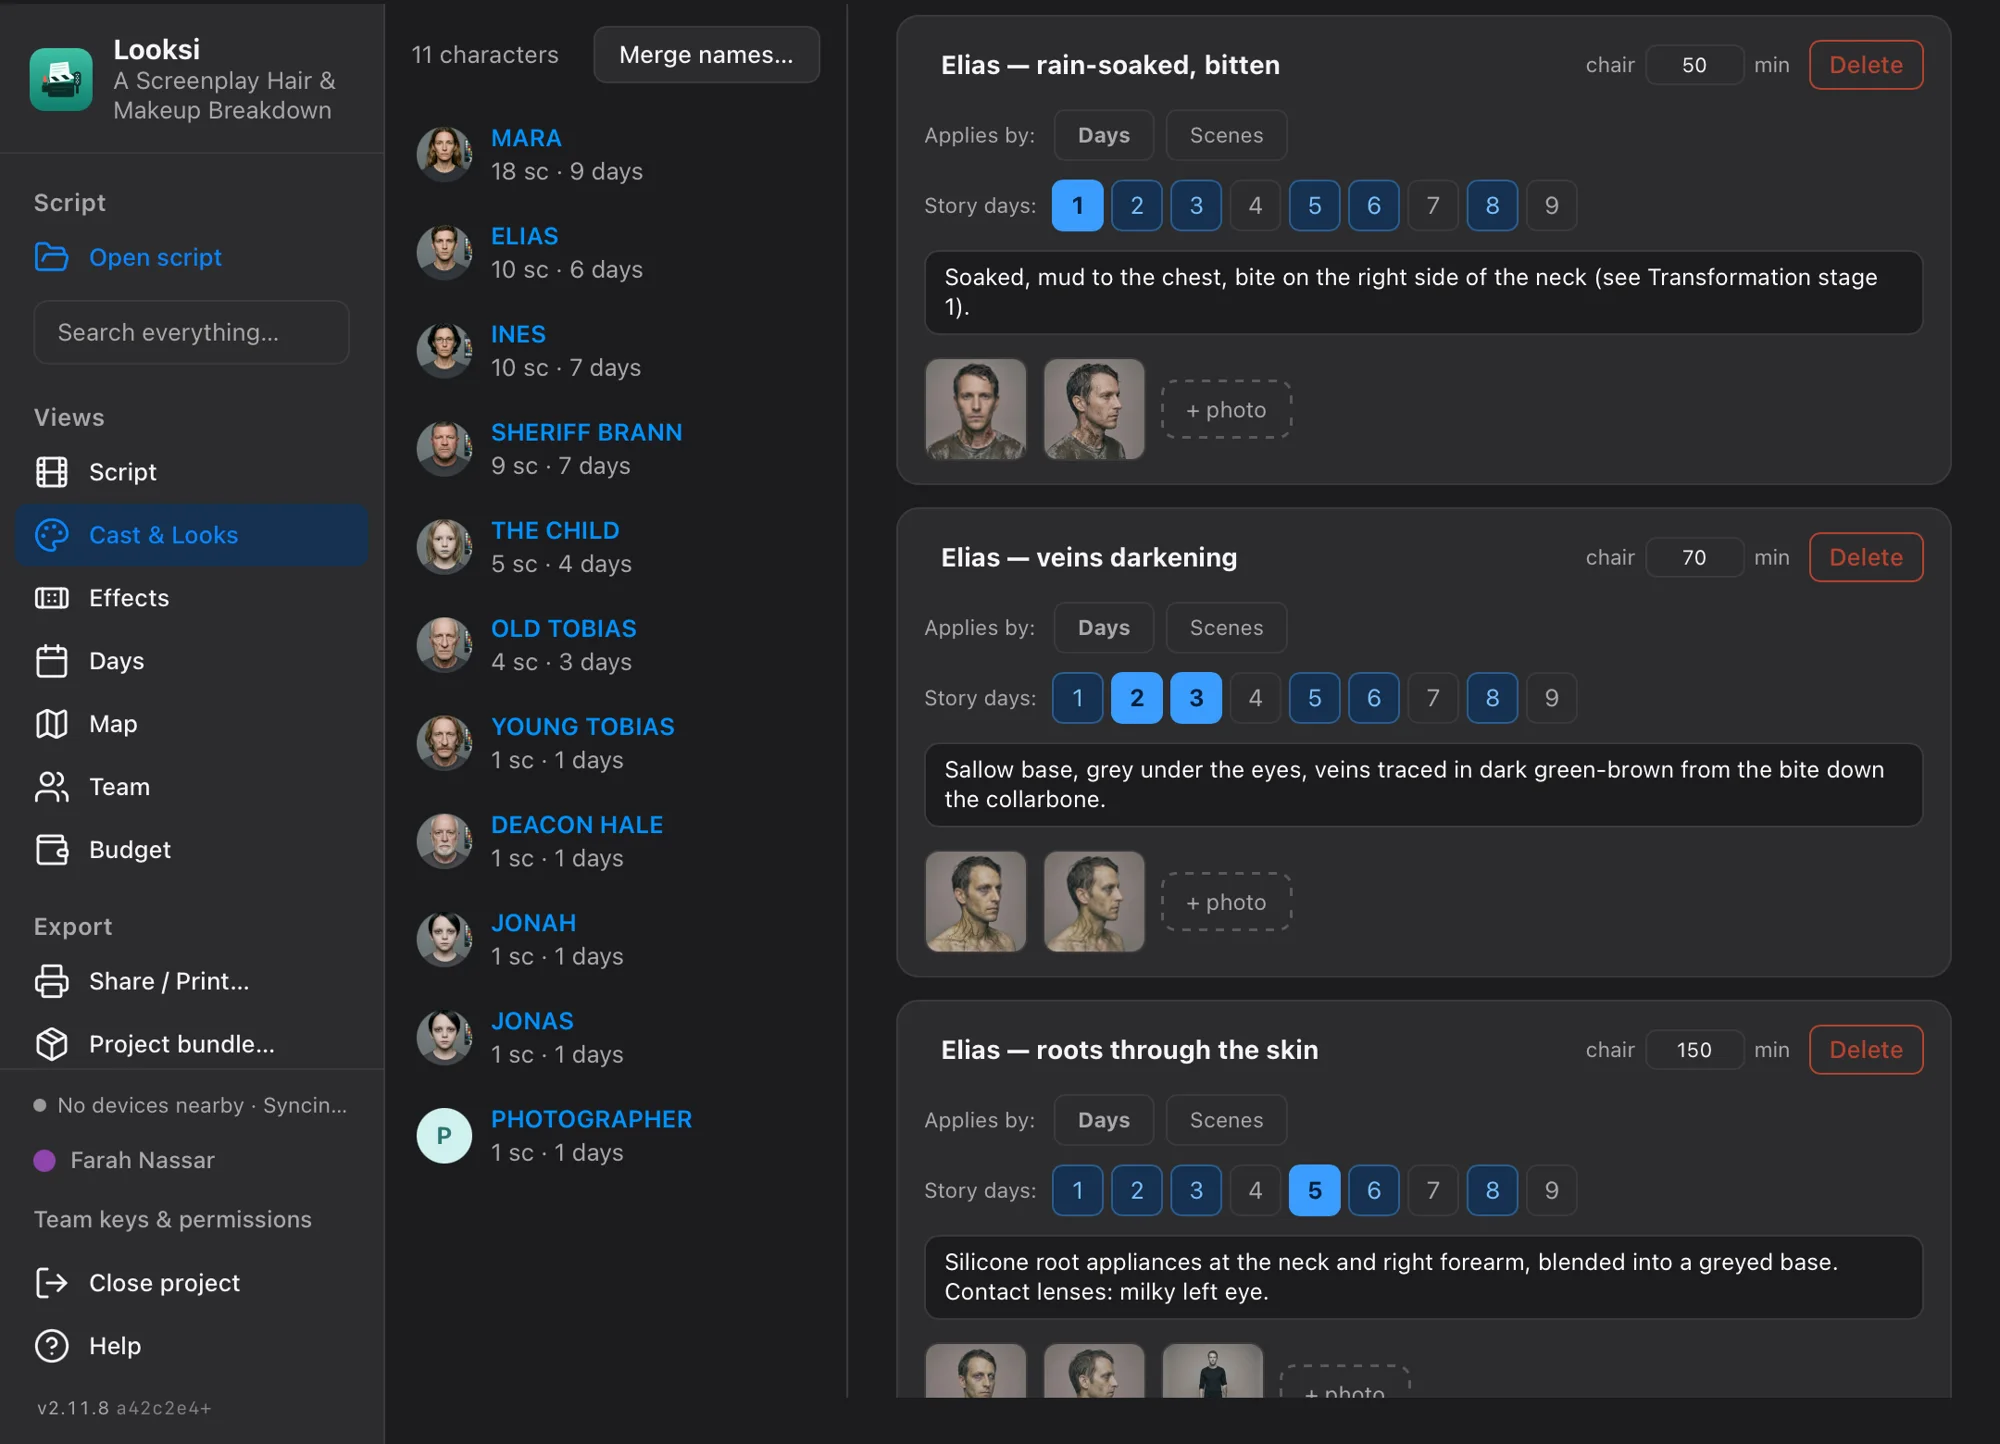The height and width of the screenshot is (1444, 2000).
Task: Open the Budget wallet icon
Action: coord(52,850)
